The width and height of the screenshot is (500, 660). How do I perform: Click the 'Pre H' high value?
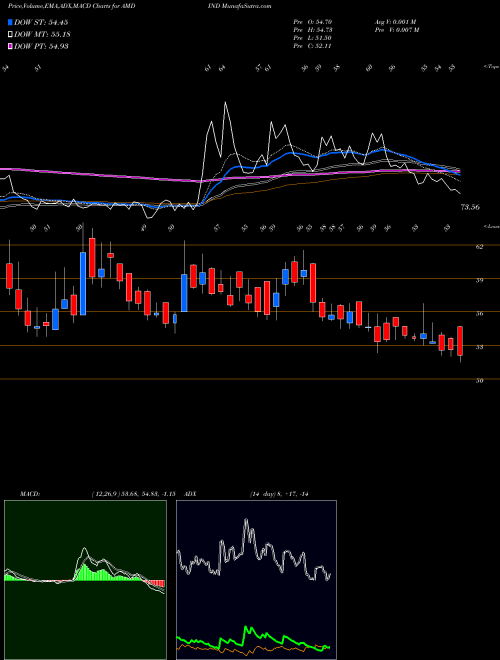pos(313,29)
